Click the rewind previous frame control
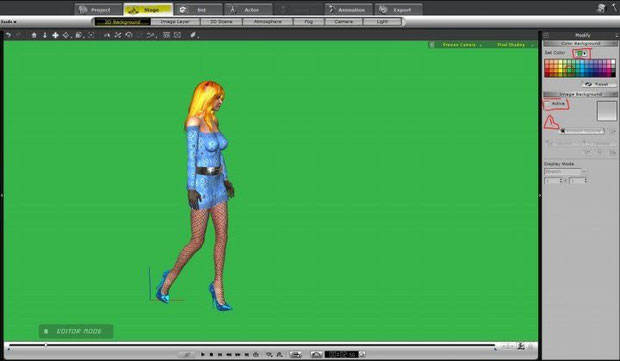 [229, 355]
